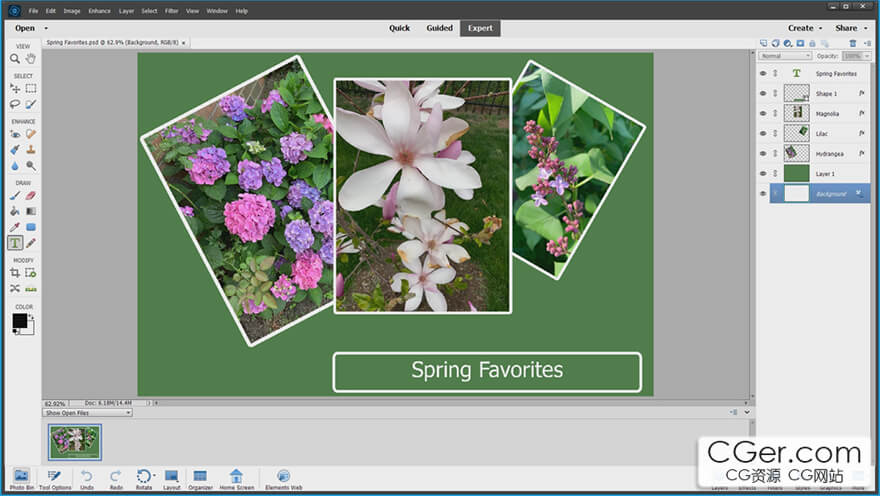Click the Create new layer icon
This screenshot has height=496, width=880.
763,43
